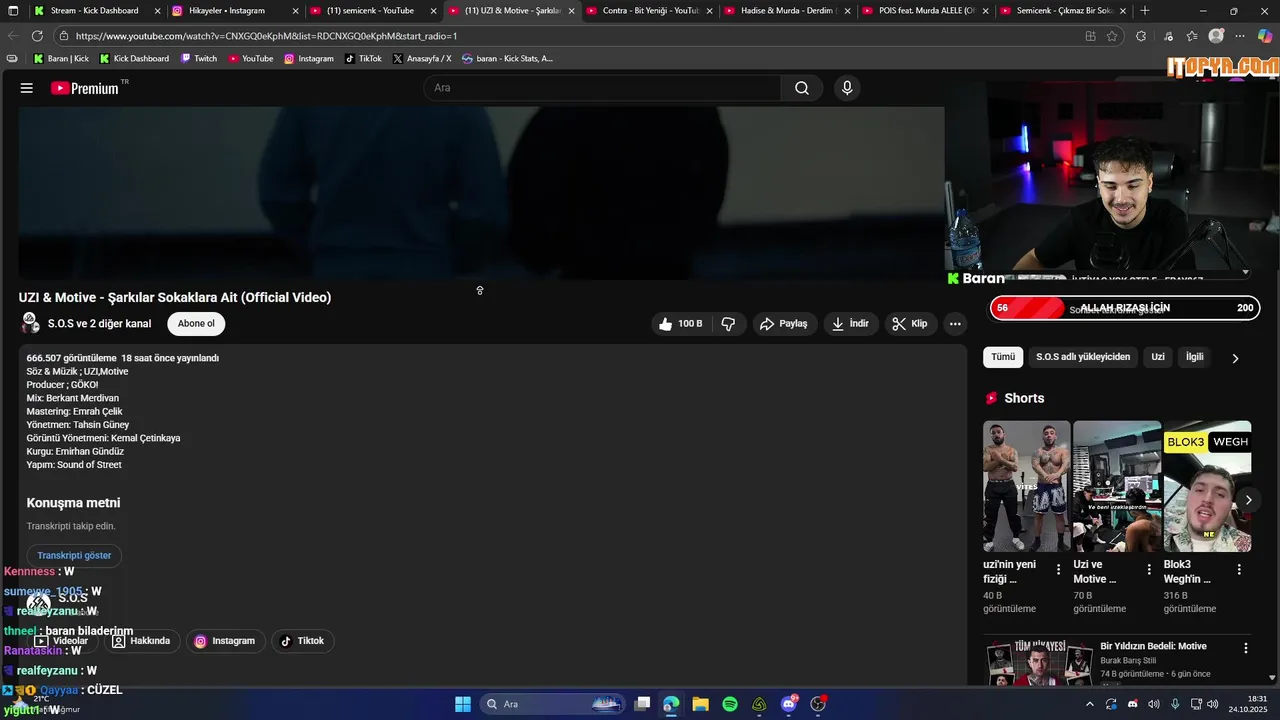Show more filter chips with the right arrow

1235,358
